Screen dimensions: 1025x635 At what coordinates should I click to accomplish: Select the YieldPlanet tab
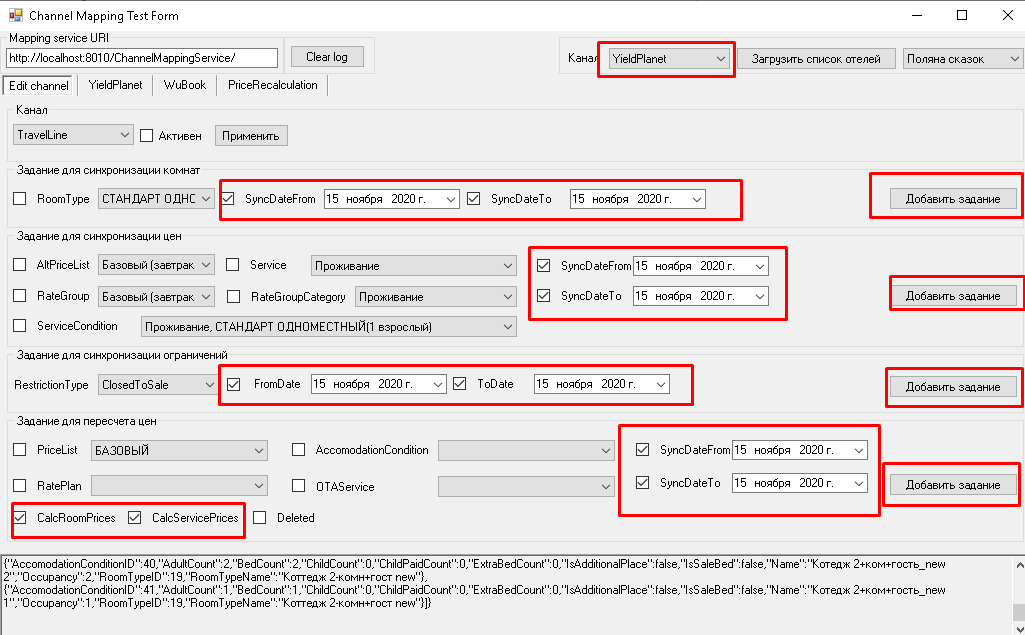tap(115, 85)
